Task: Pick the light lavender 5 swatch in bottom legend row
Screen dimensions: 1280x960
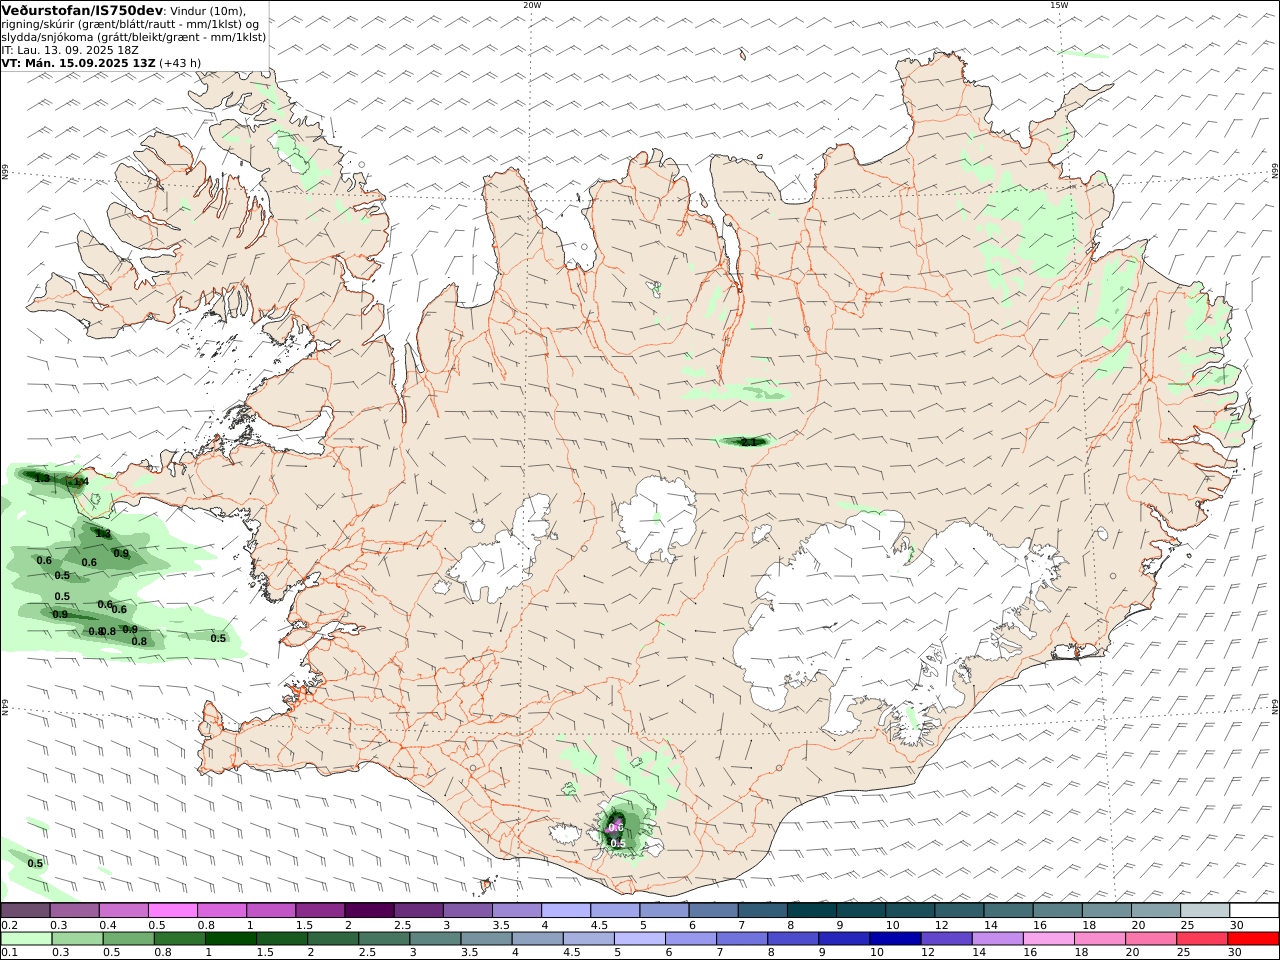Action: pos(639,939)
